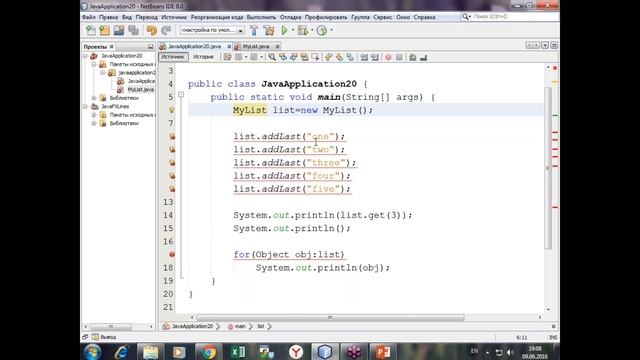640x360 pixels.
Task: Open PowerPoint from the taskbar
Action: [383, 352]
